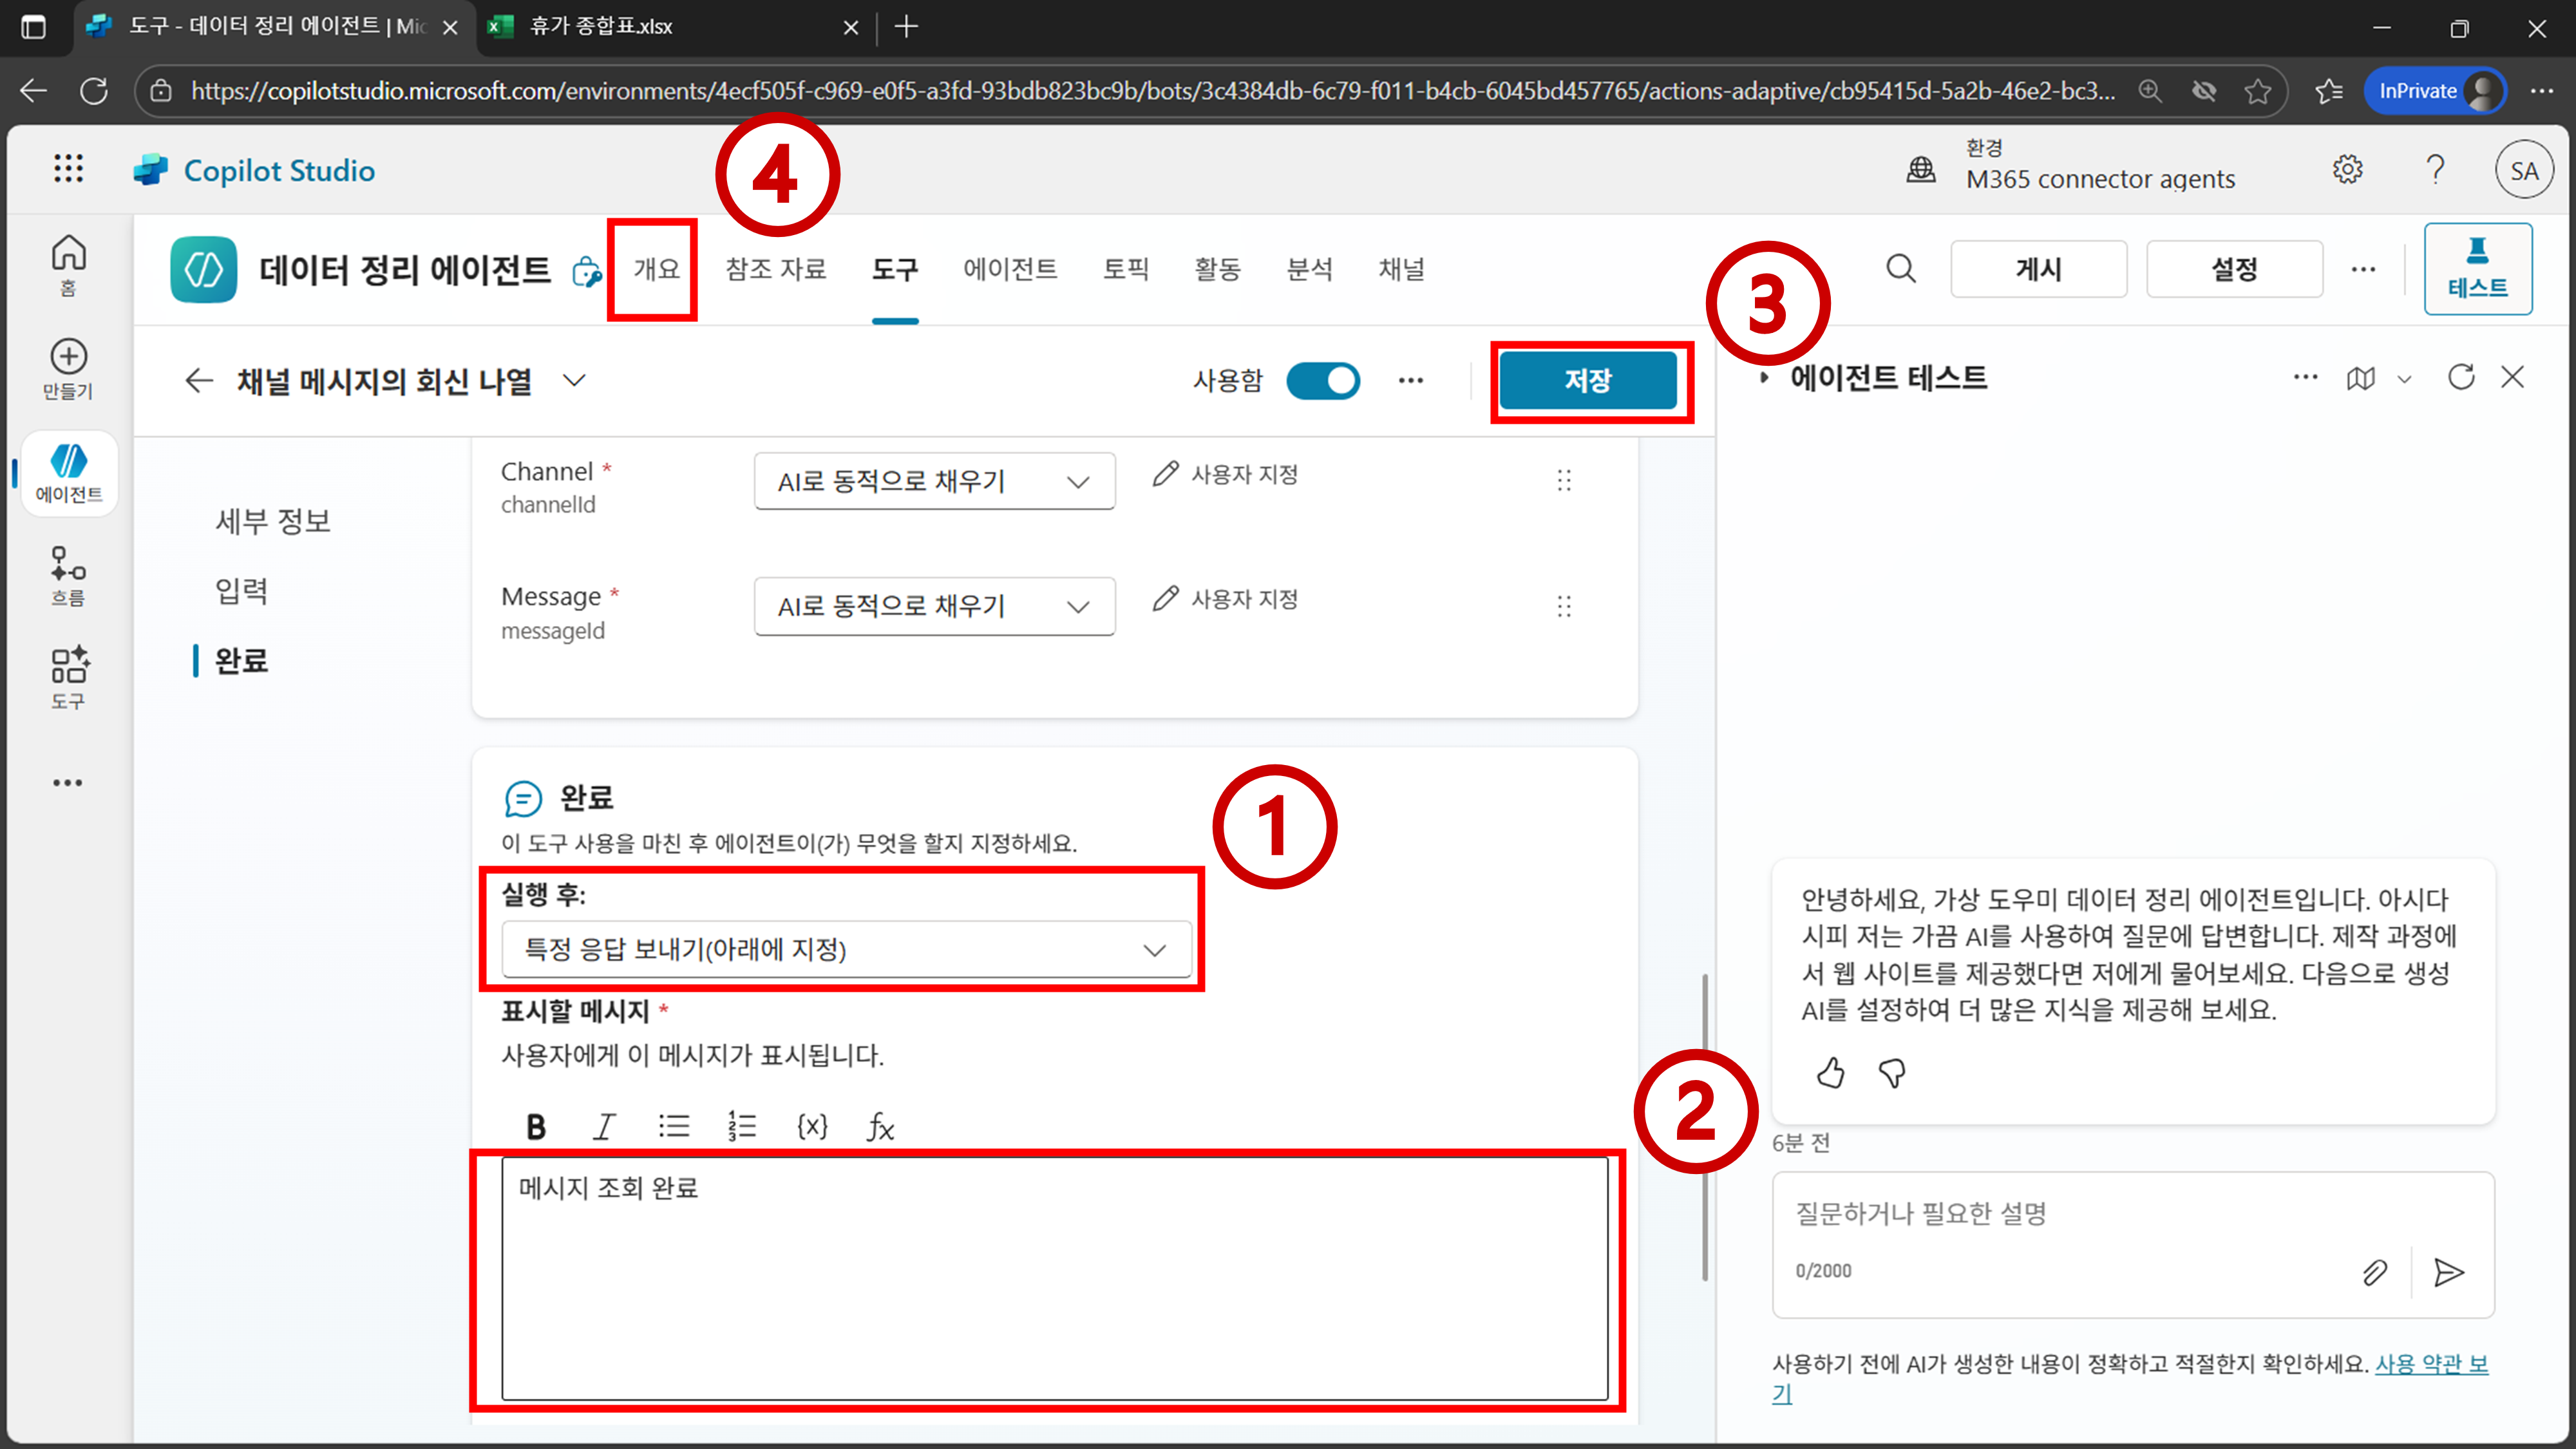Click the thumbs up feedback icon
The image size is (2576, 1449).
[x=1830, y=1073]
